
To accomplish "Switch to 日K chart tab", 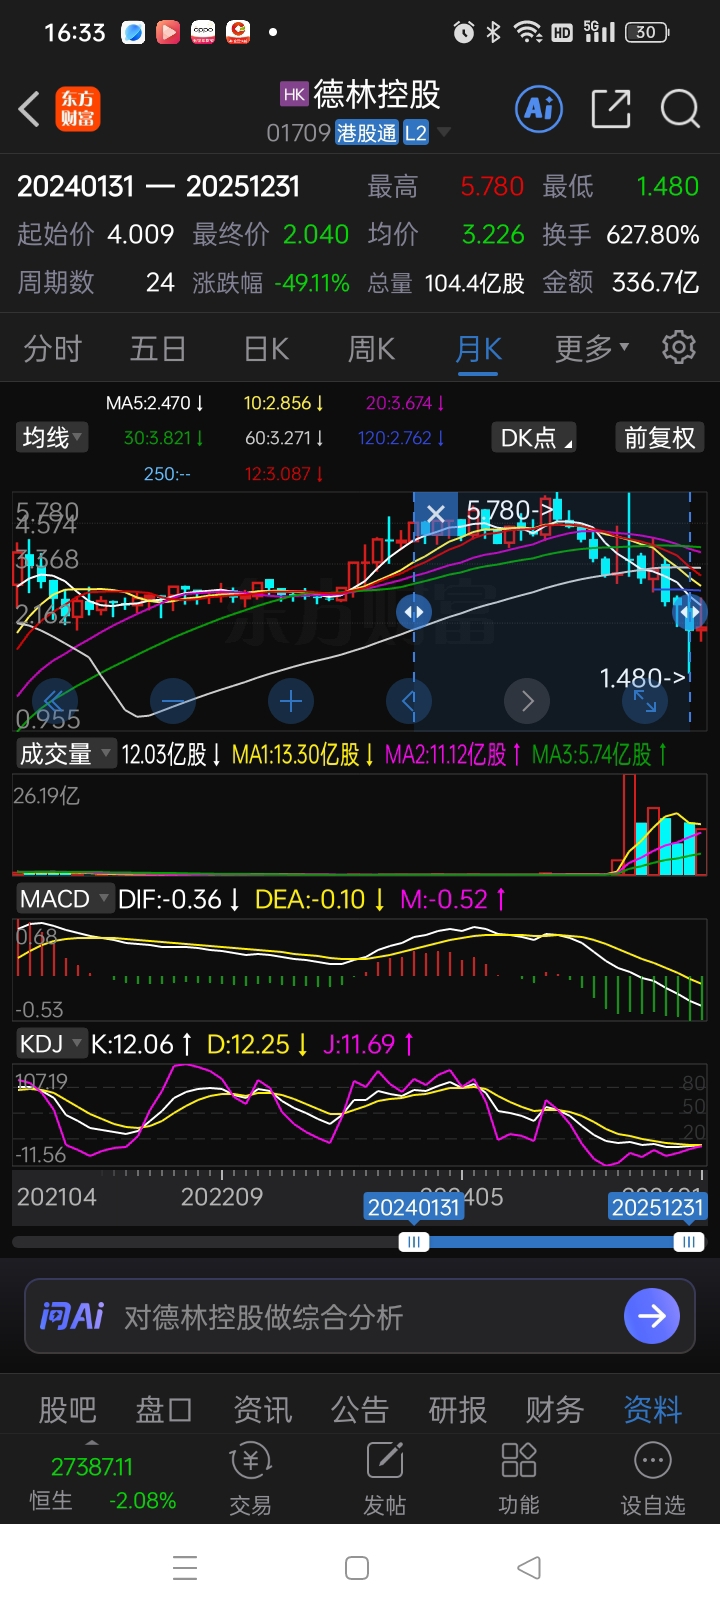I will click(266, 349).
